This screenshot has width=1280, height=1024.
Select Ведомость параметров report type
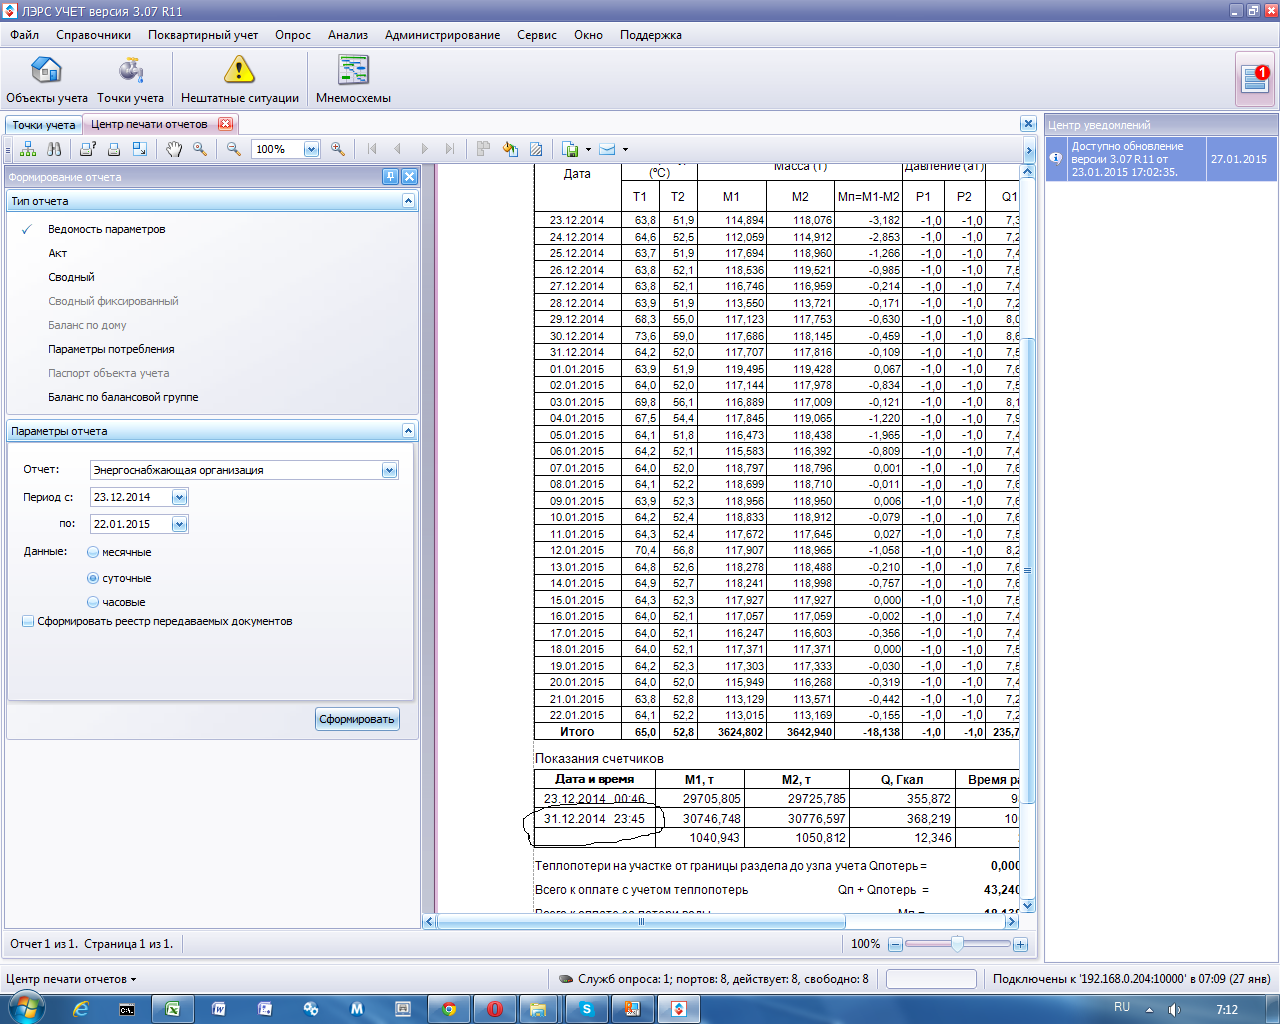(x=106, y=229)
